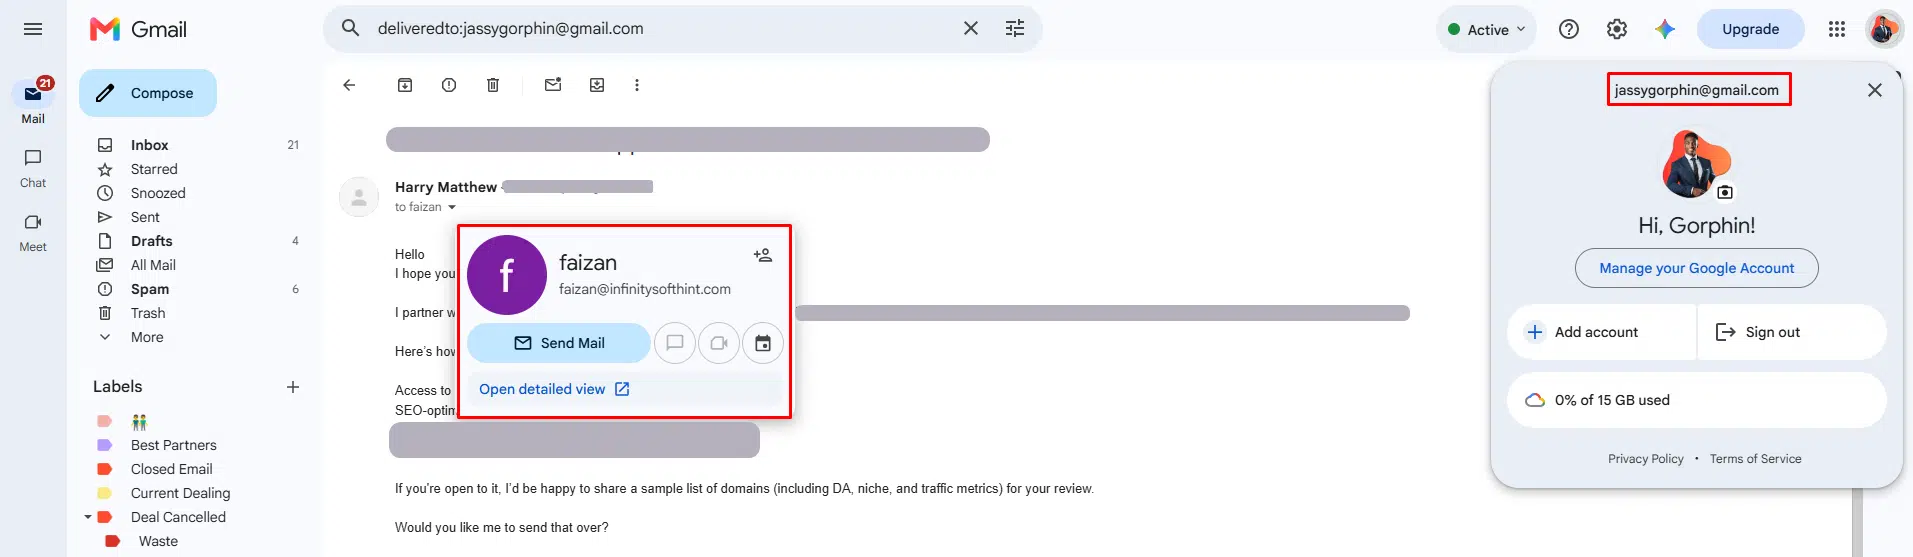Open search filter options icon
The width and height of the screenshot is (1913, 557).
[1015, 28]
